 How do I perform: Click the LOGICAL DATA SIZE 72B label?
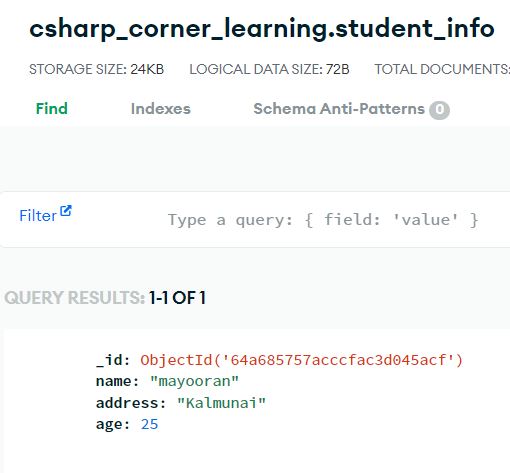[269, 69]
